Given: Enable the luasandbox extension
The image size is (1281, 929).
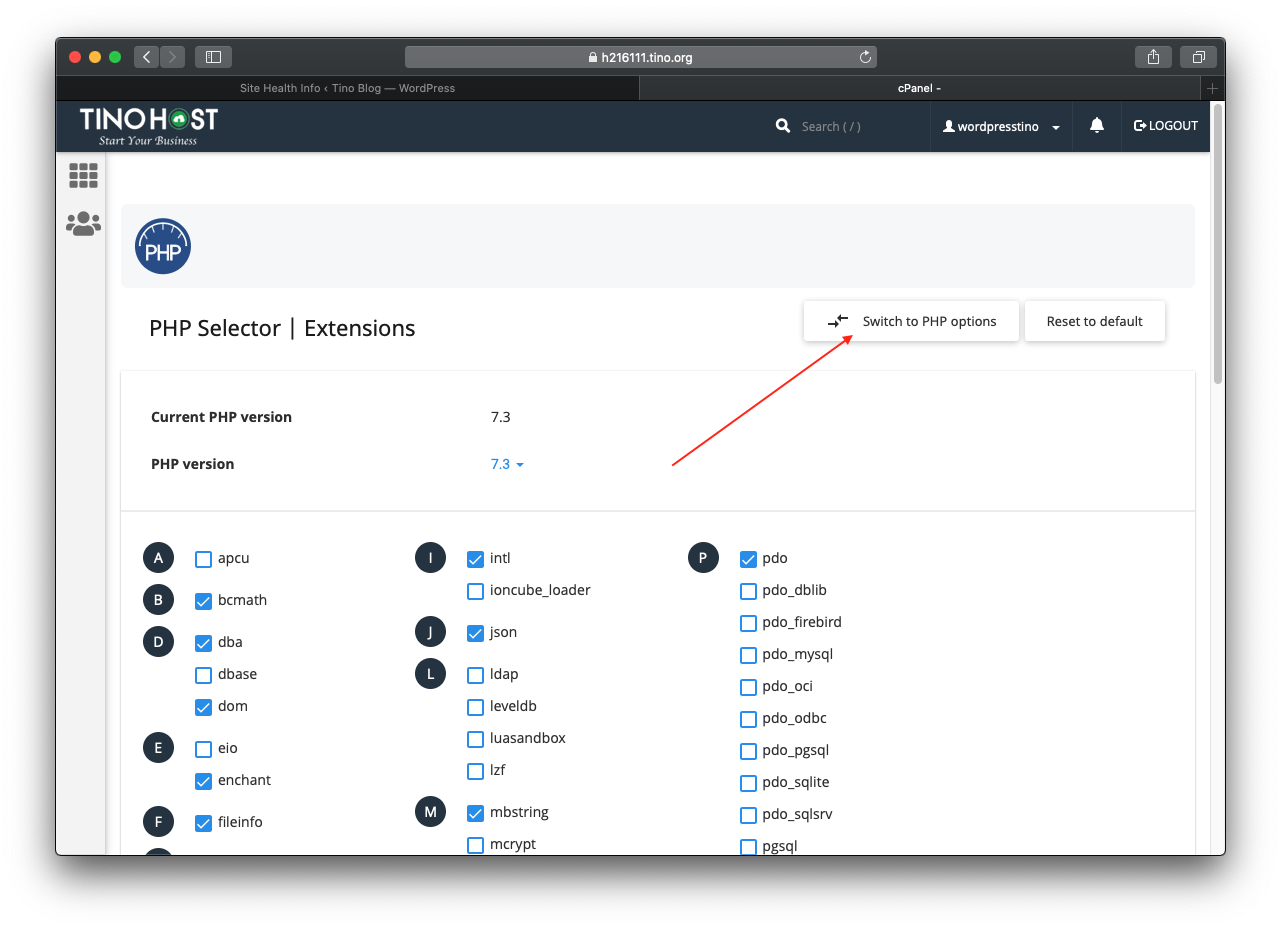Looking at the screenshot, I should click(x=476, y=739).
